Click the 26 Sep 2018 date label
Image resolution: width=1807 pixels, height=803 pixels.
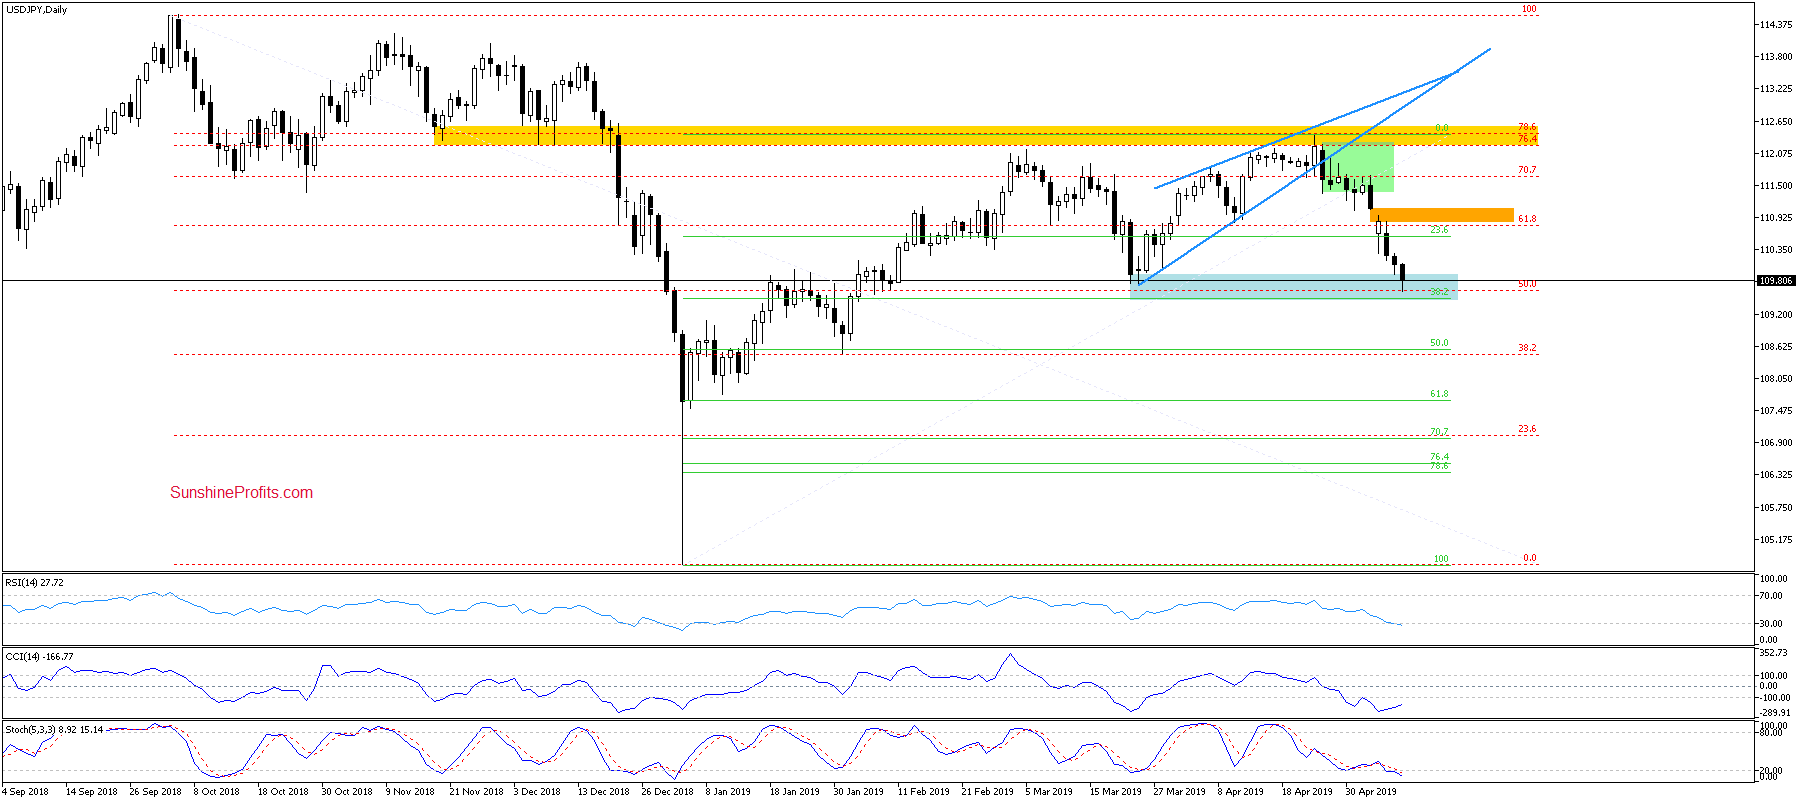[x=155, y=792]
